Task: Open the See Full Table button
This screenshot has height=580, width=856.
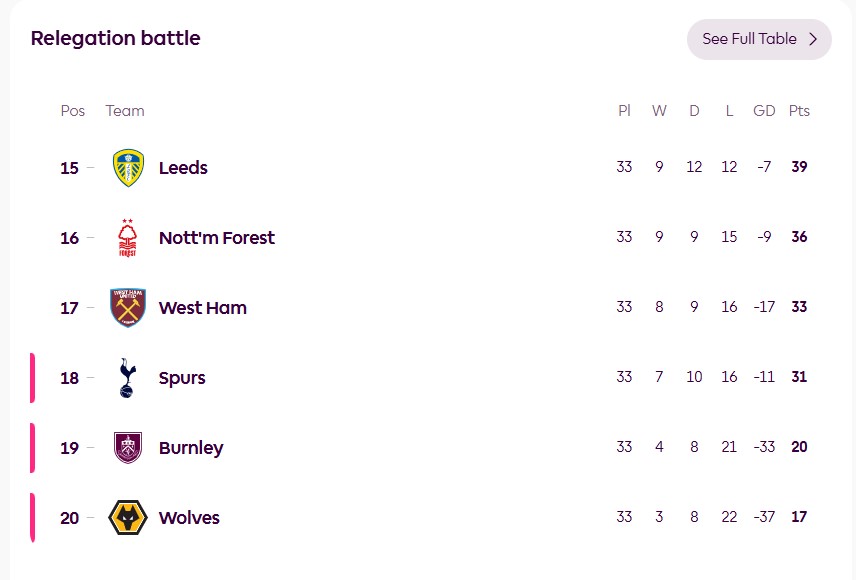Action: click(750, 39)
